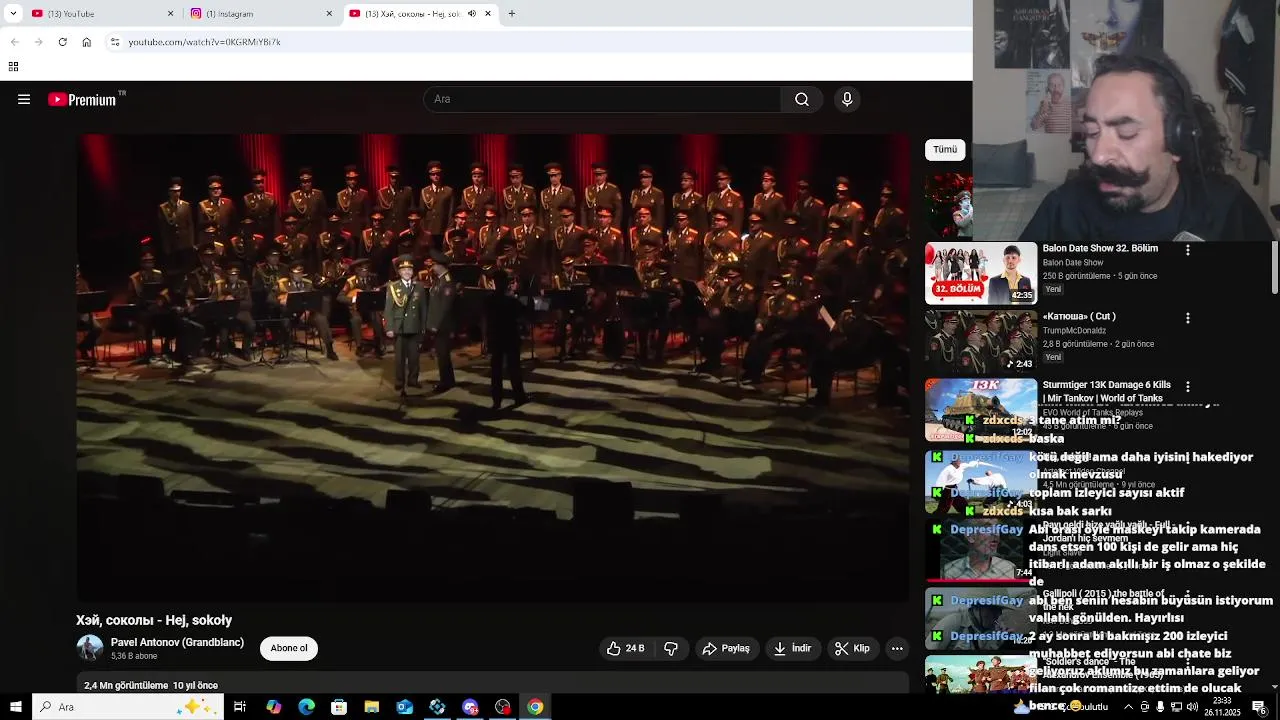Click the Chrome taskbar icon

[x=536, y=707]
